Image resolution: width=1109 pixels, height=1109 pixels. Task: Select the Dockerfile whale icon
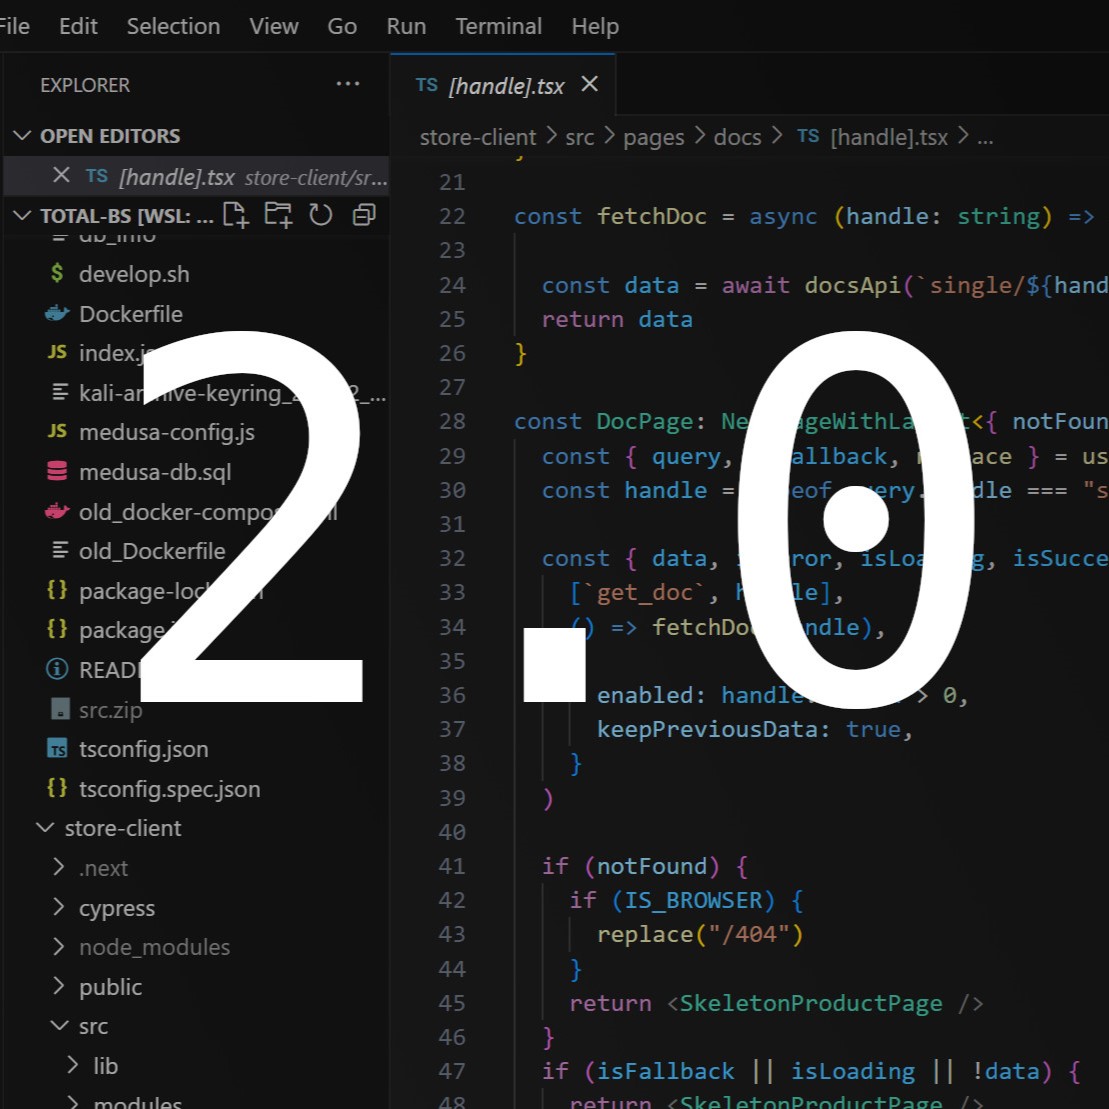coord(56,314)
